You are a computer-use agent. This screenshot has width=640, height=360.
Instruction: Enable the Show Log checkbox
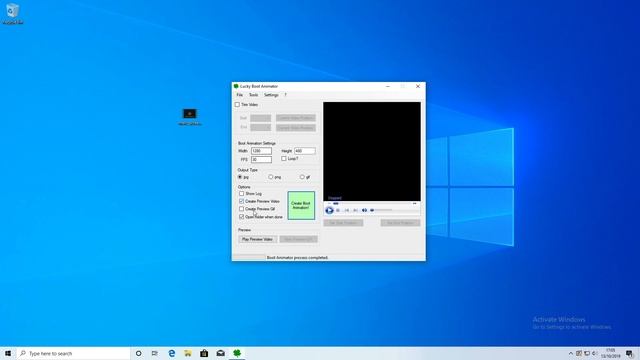pos(241,193)
